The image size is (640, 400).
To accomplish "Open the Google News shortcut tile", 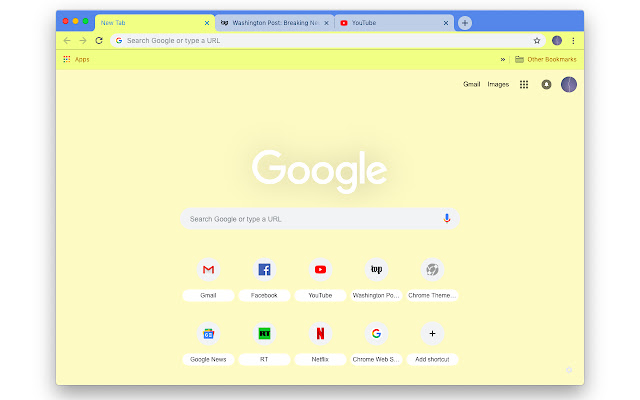I will click(208, 344).
